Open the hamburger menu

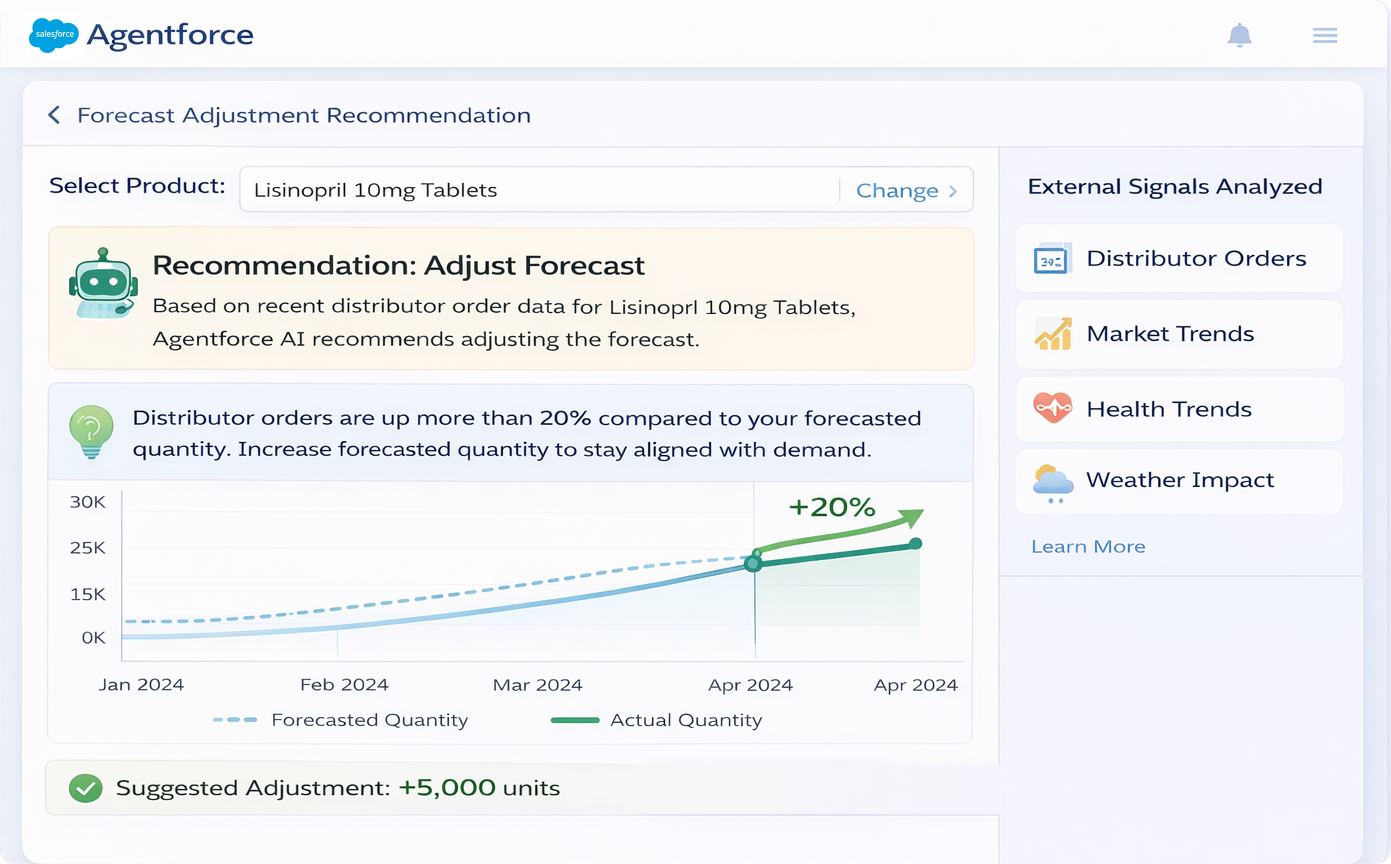tap(1325, 35)
